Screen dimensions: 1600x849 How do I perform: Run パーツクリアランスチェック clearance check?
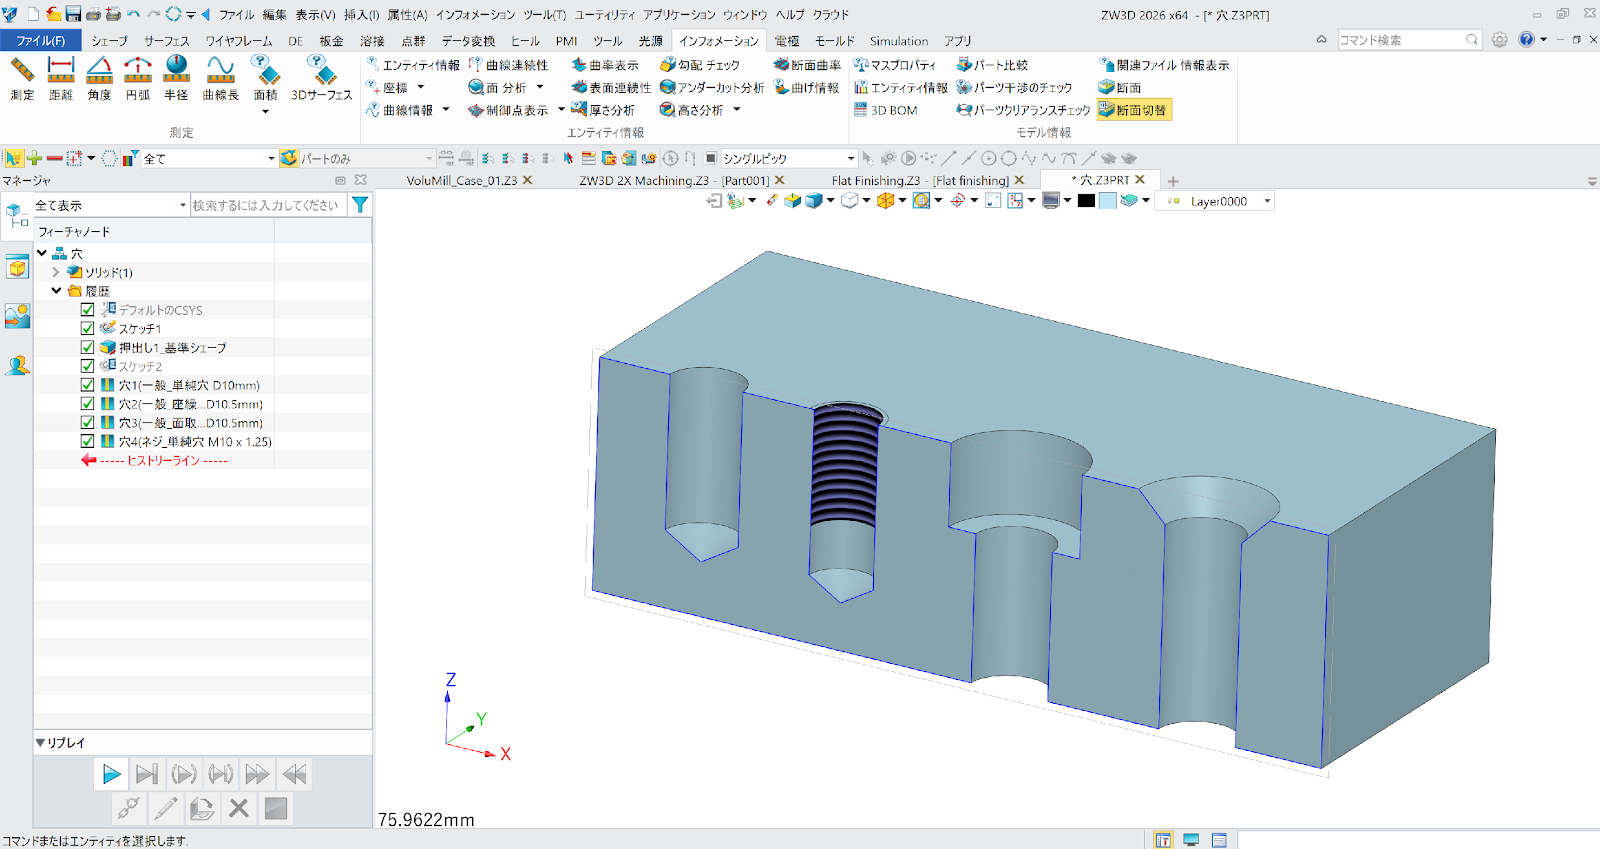(x=1023, y=110)
